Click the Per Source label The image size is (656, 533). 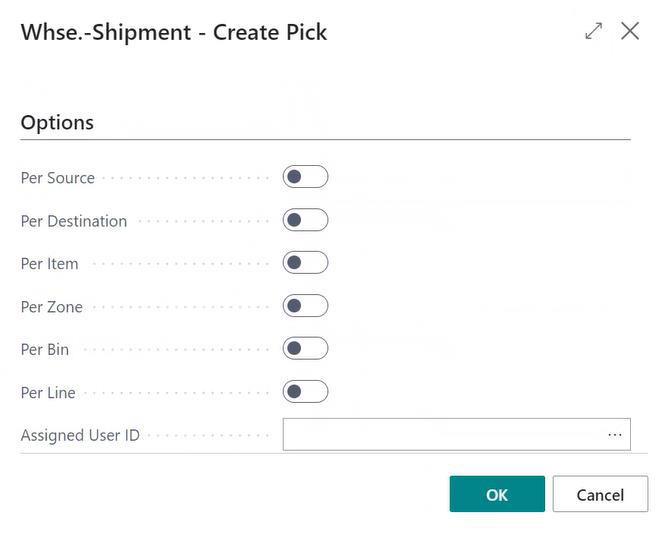click(x=58, y=178)
